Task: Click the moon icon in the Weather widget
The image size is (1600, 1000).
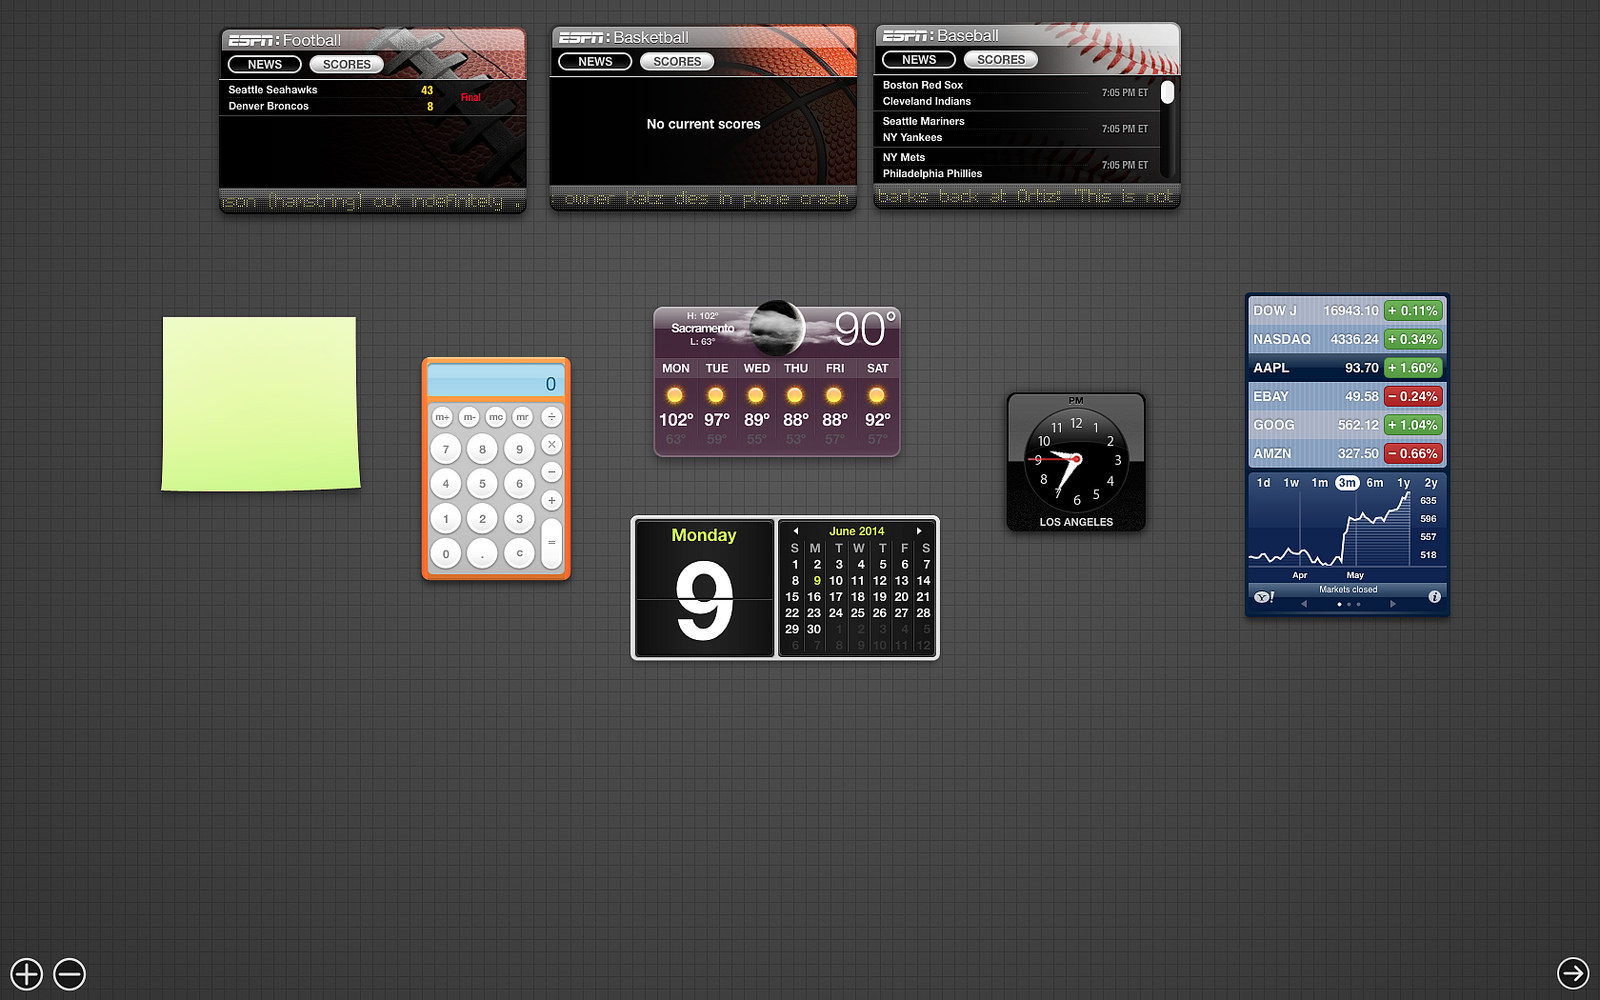Action: click(x=777, y=328)
